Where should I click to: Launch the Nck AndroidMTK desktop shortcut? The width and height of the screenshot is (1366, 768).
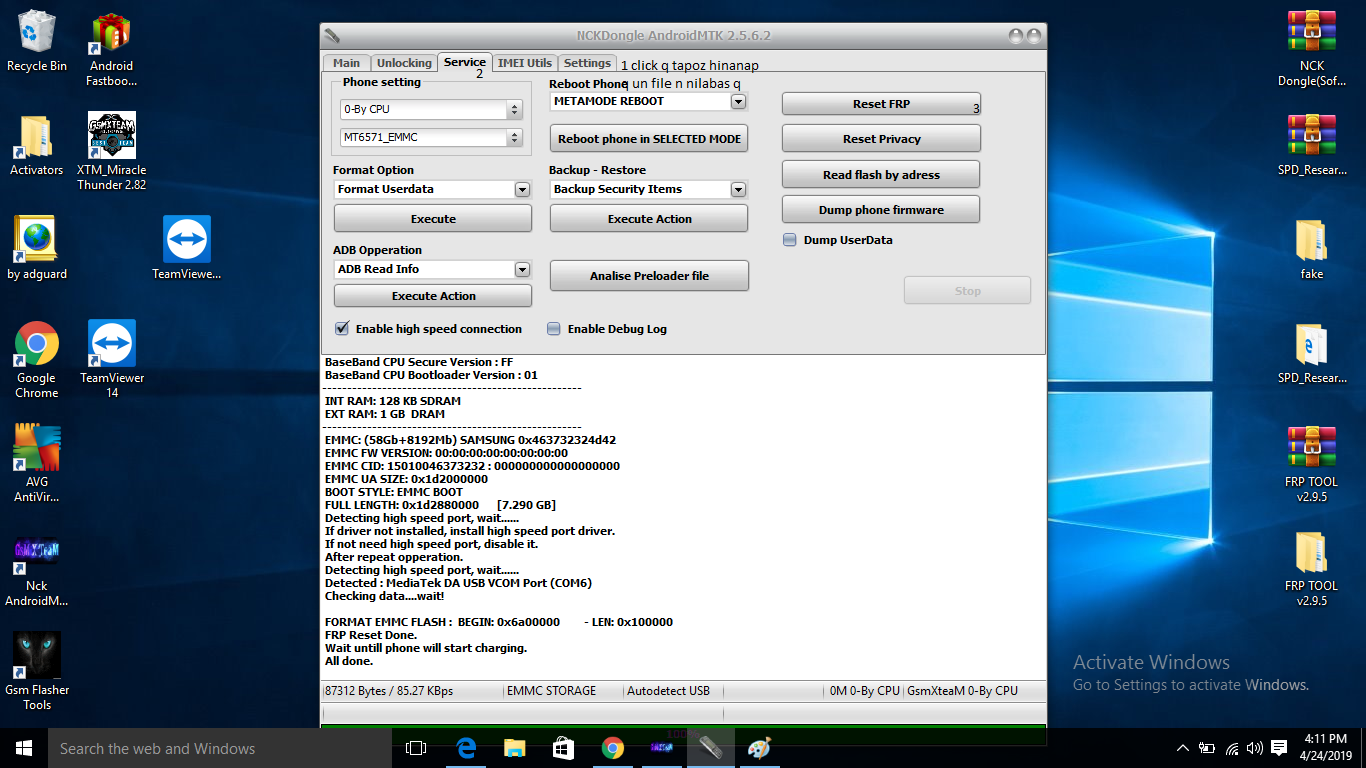pos(37,569)
